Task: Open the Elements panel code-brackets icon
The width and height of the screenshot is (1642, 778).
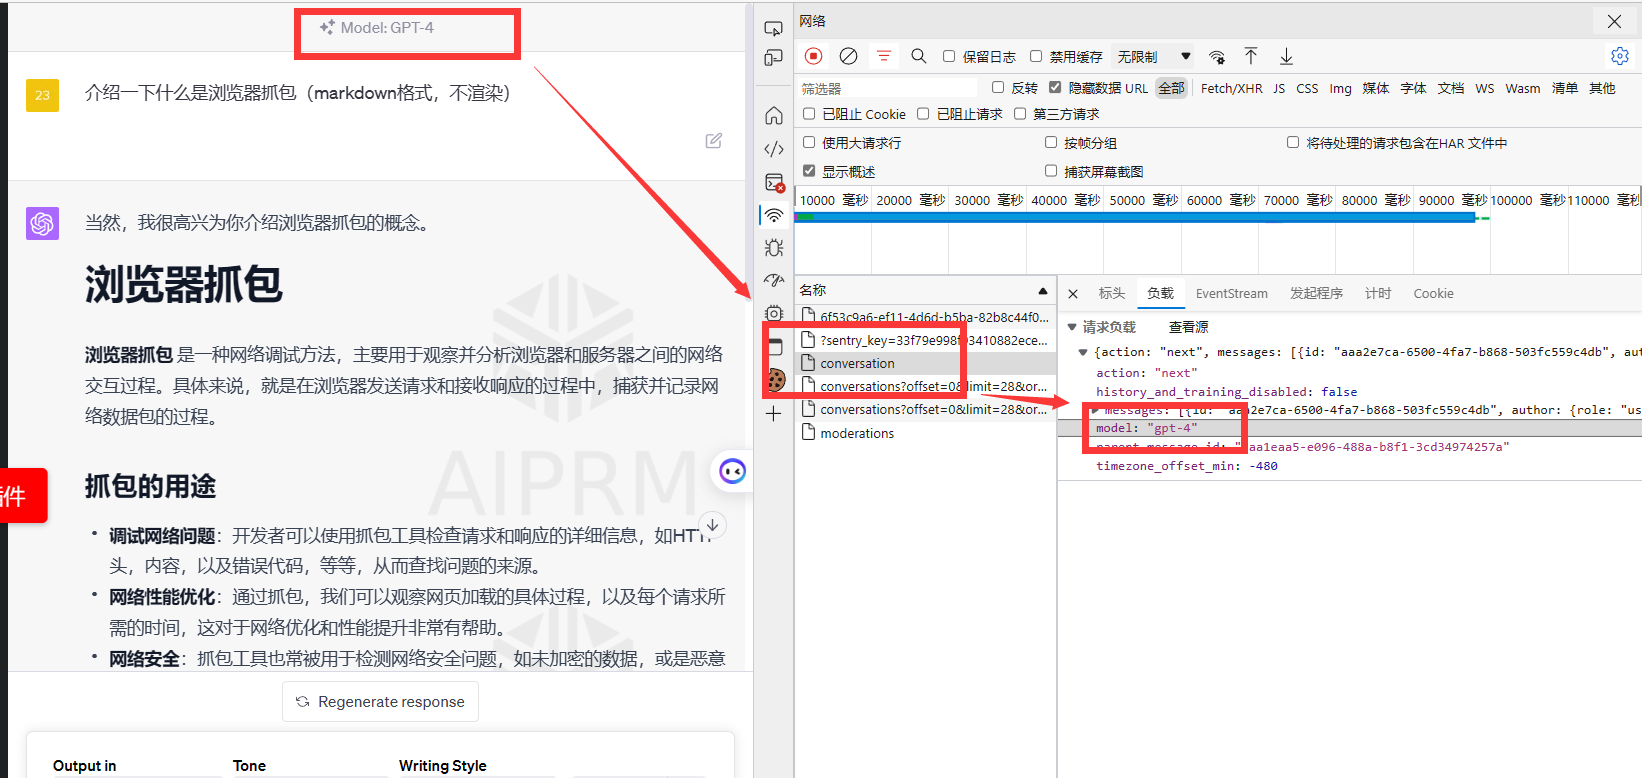Action: 774,149
